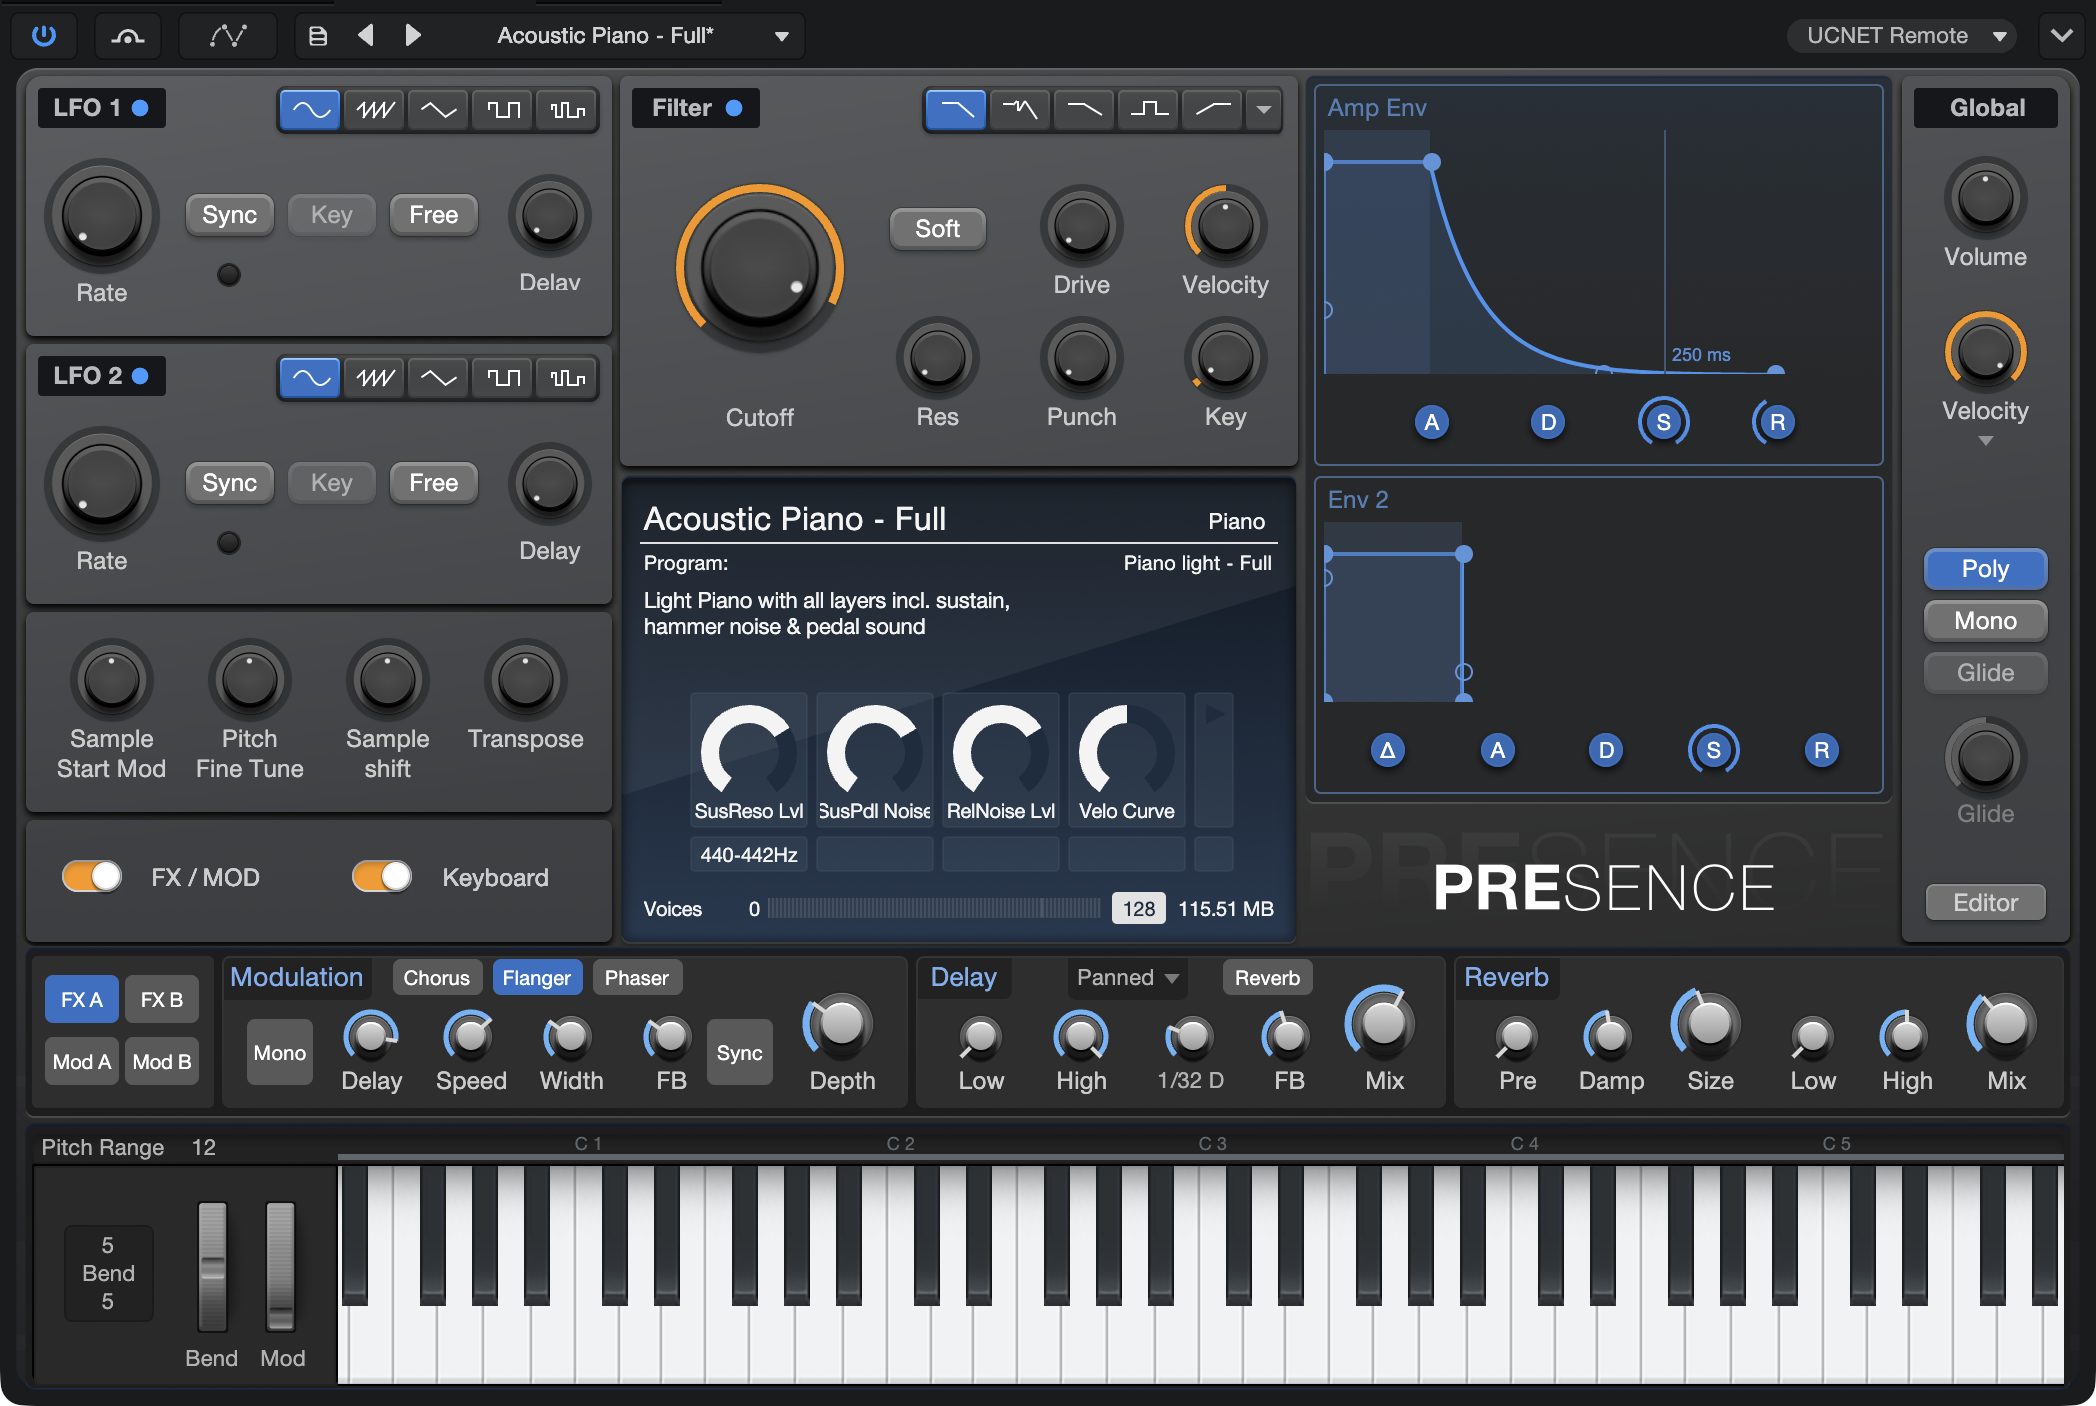Toggle the Keyboard switch
The width and height of the screenshot is (2096, 1406).
click(x=382, y=877)
